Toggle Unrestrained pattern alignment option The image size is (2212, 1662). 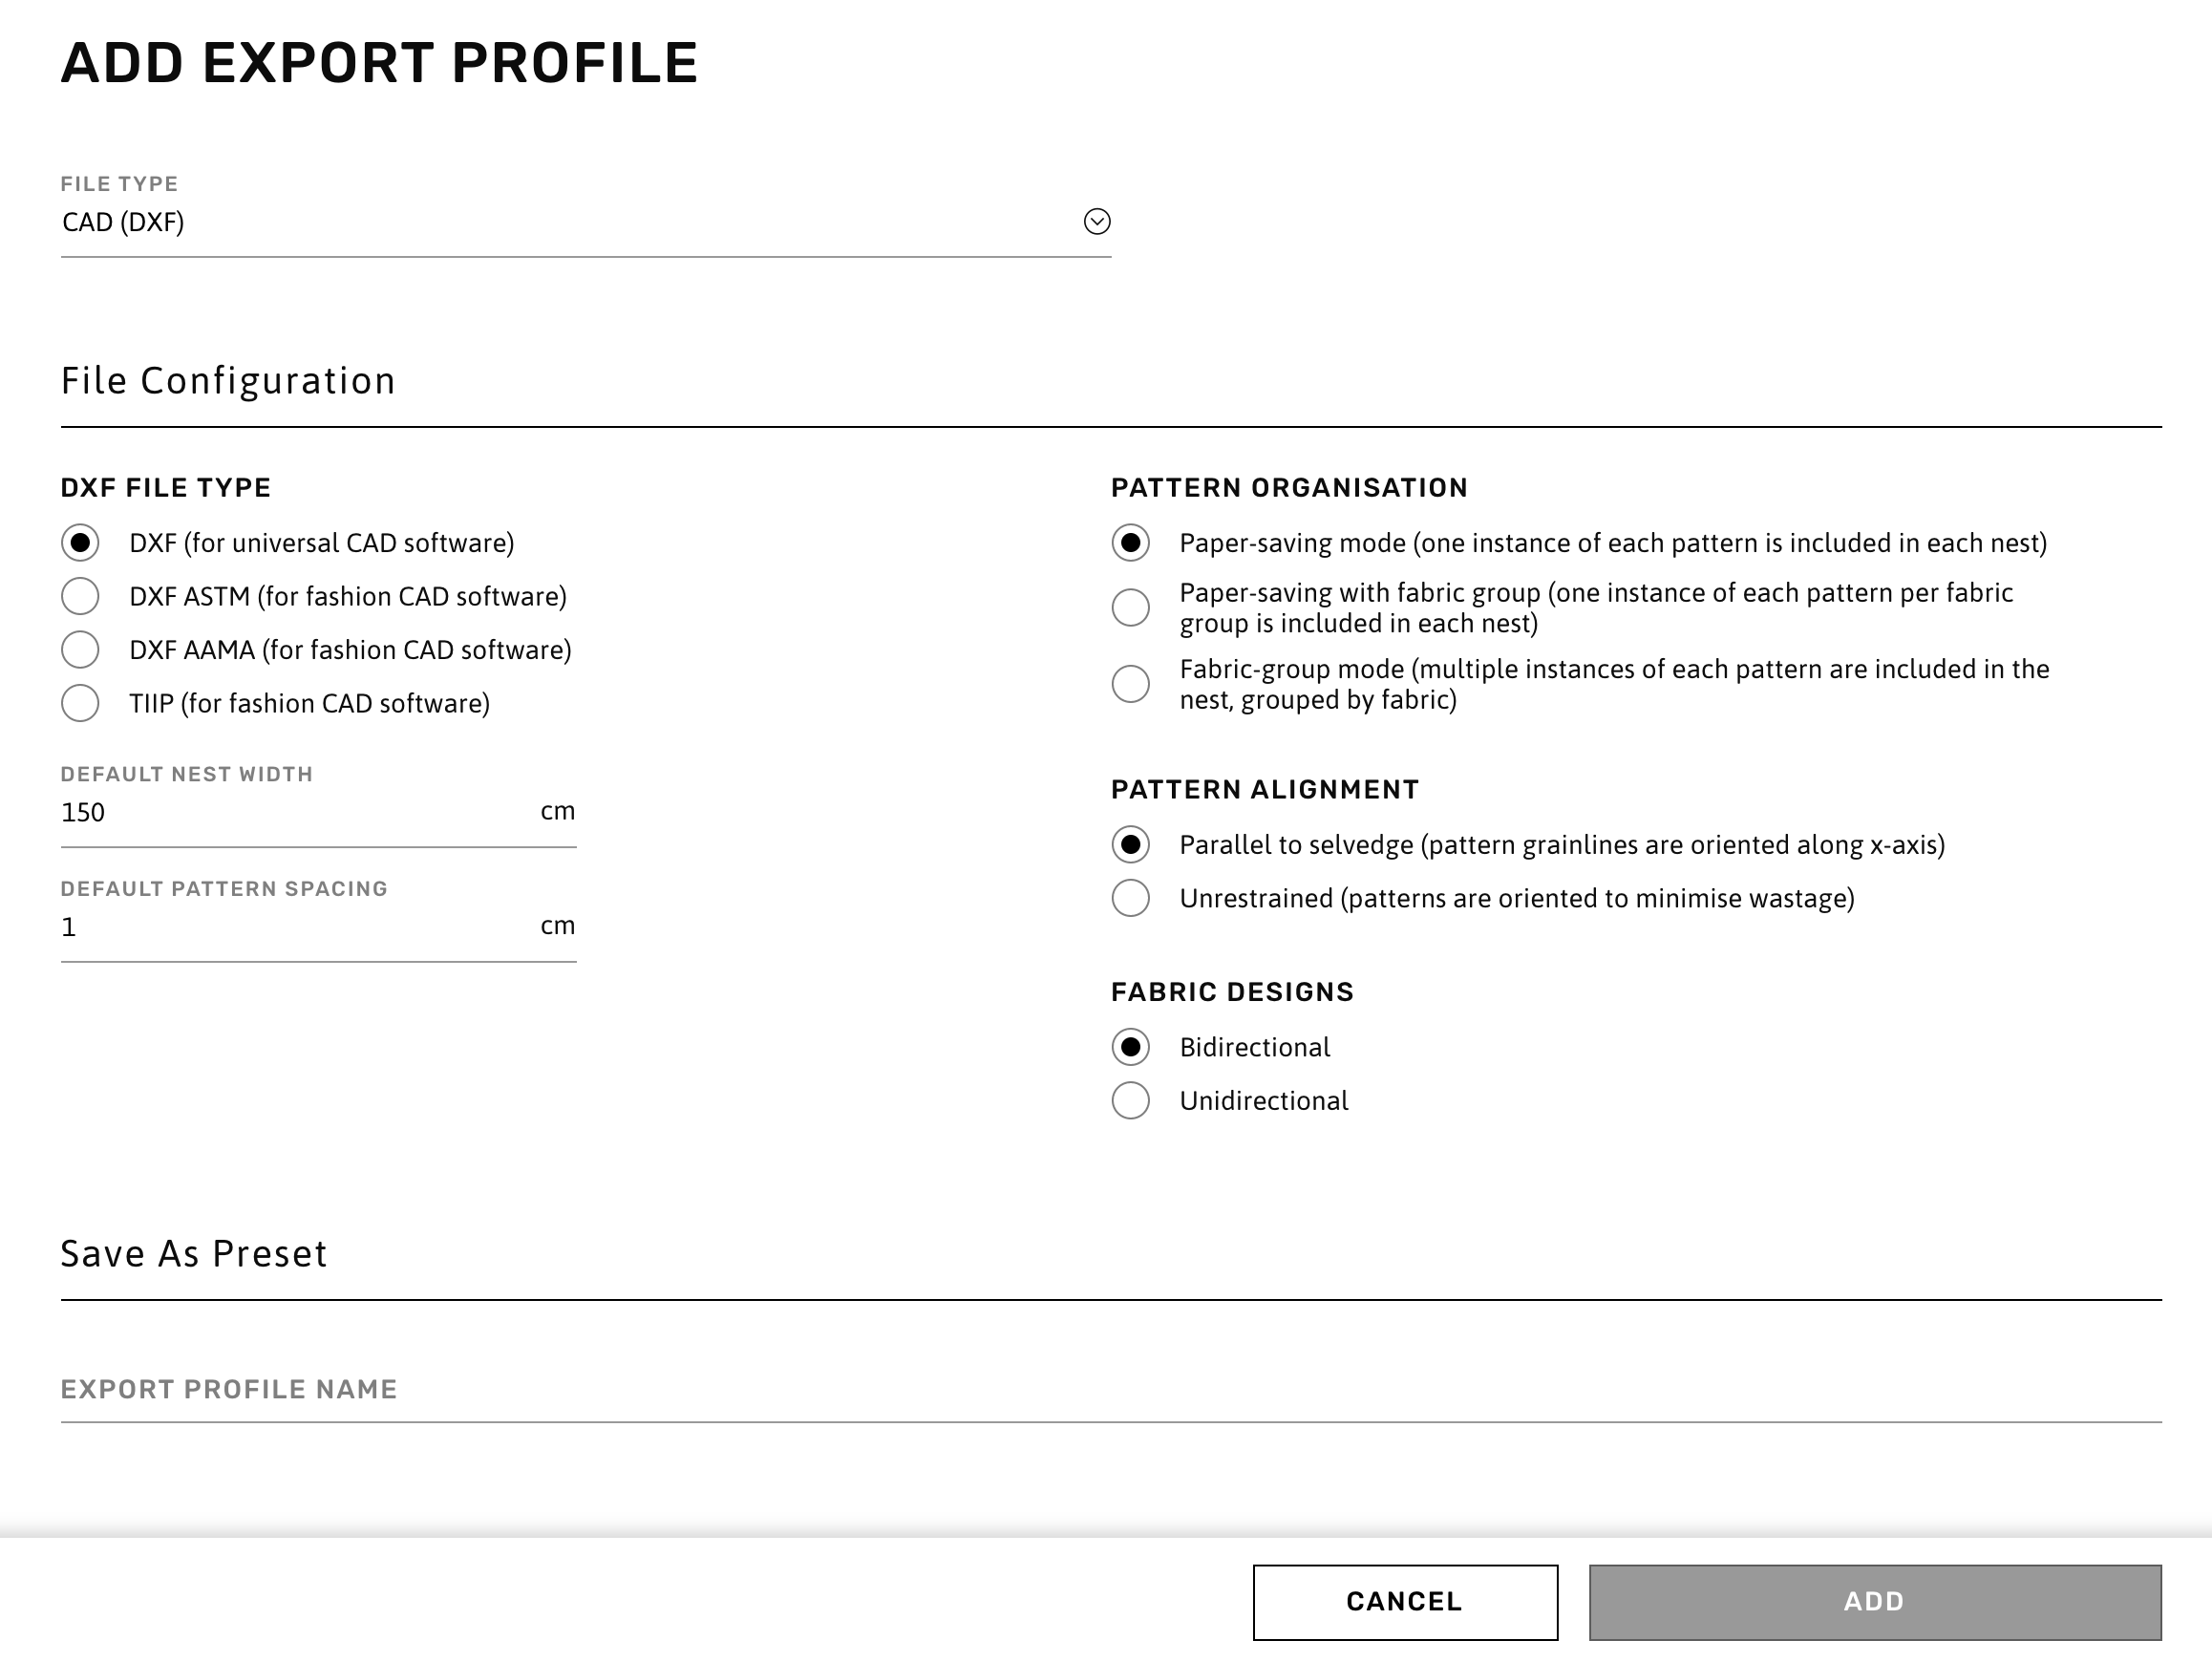pos(1130,899)
